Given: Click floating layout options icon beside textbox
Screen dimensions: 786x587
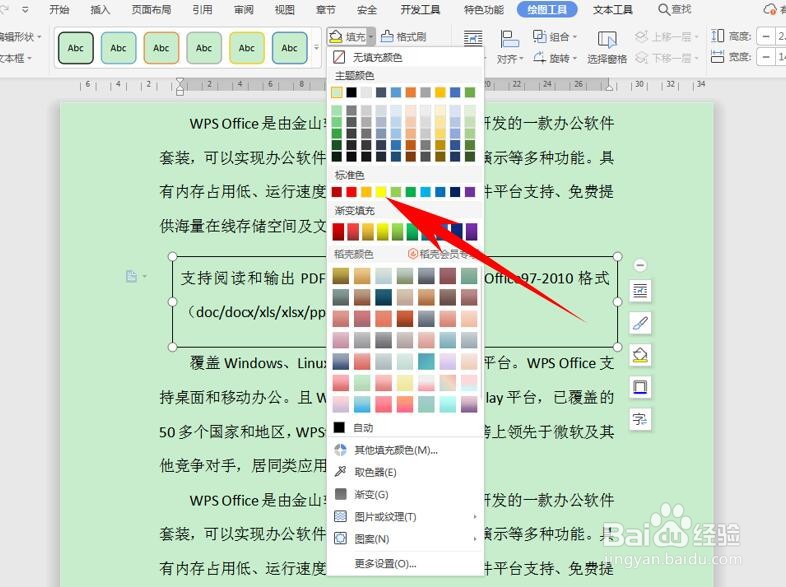Looking at the screenshot, I should tap(640, 290).
